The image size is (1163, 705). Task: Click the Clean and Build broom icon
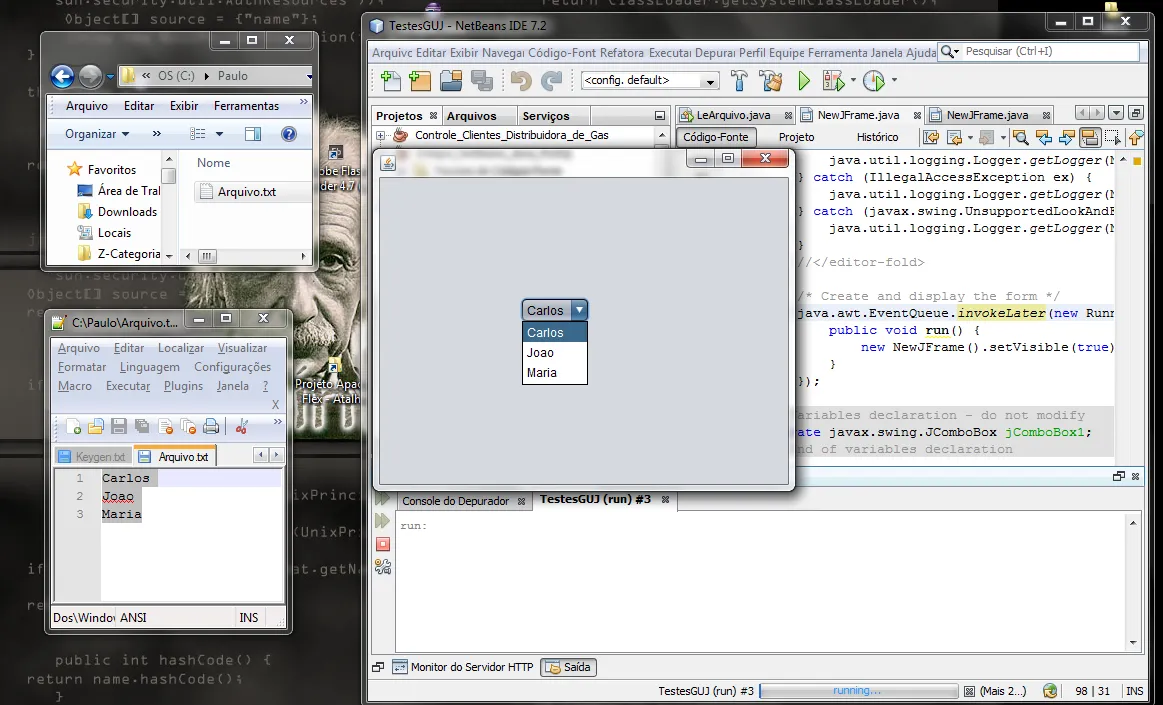(770, 81)
